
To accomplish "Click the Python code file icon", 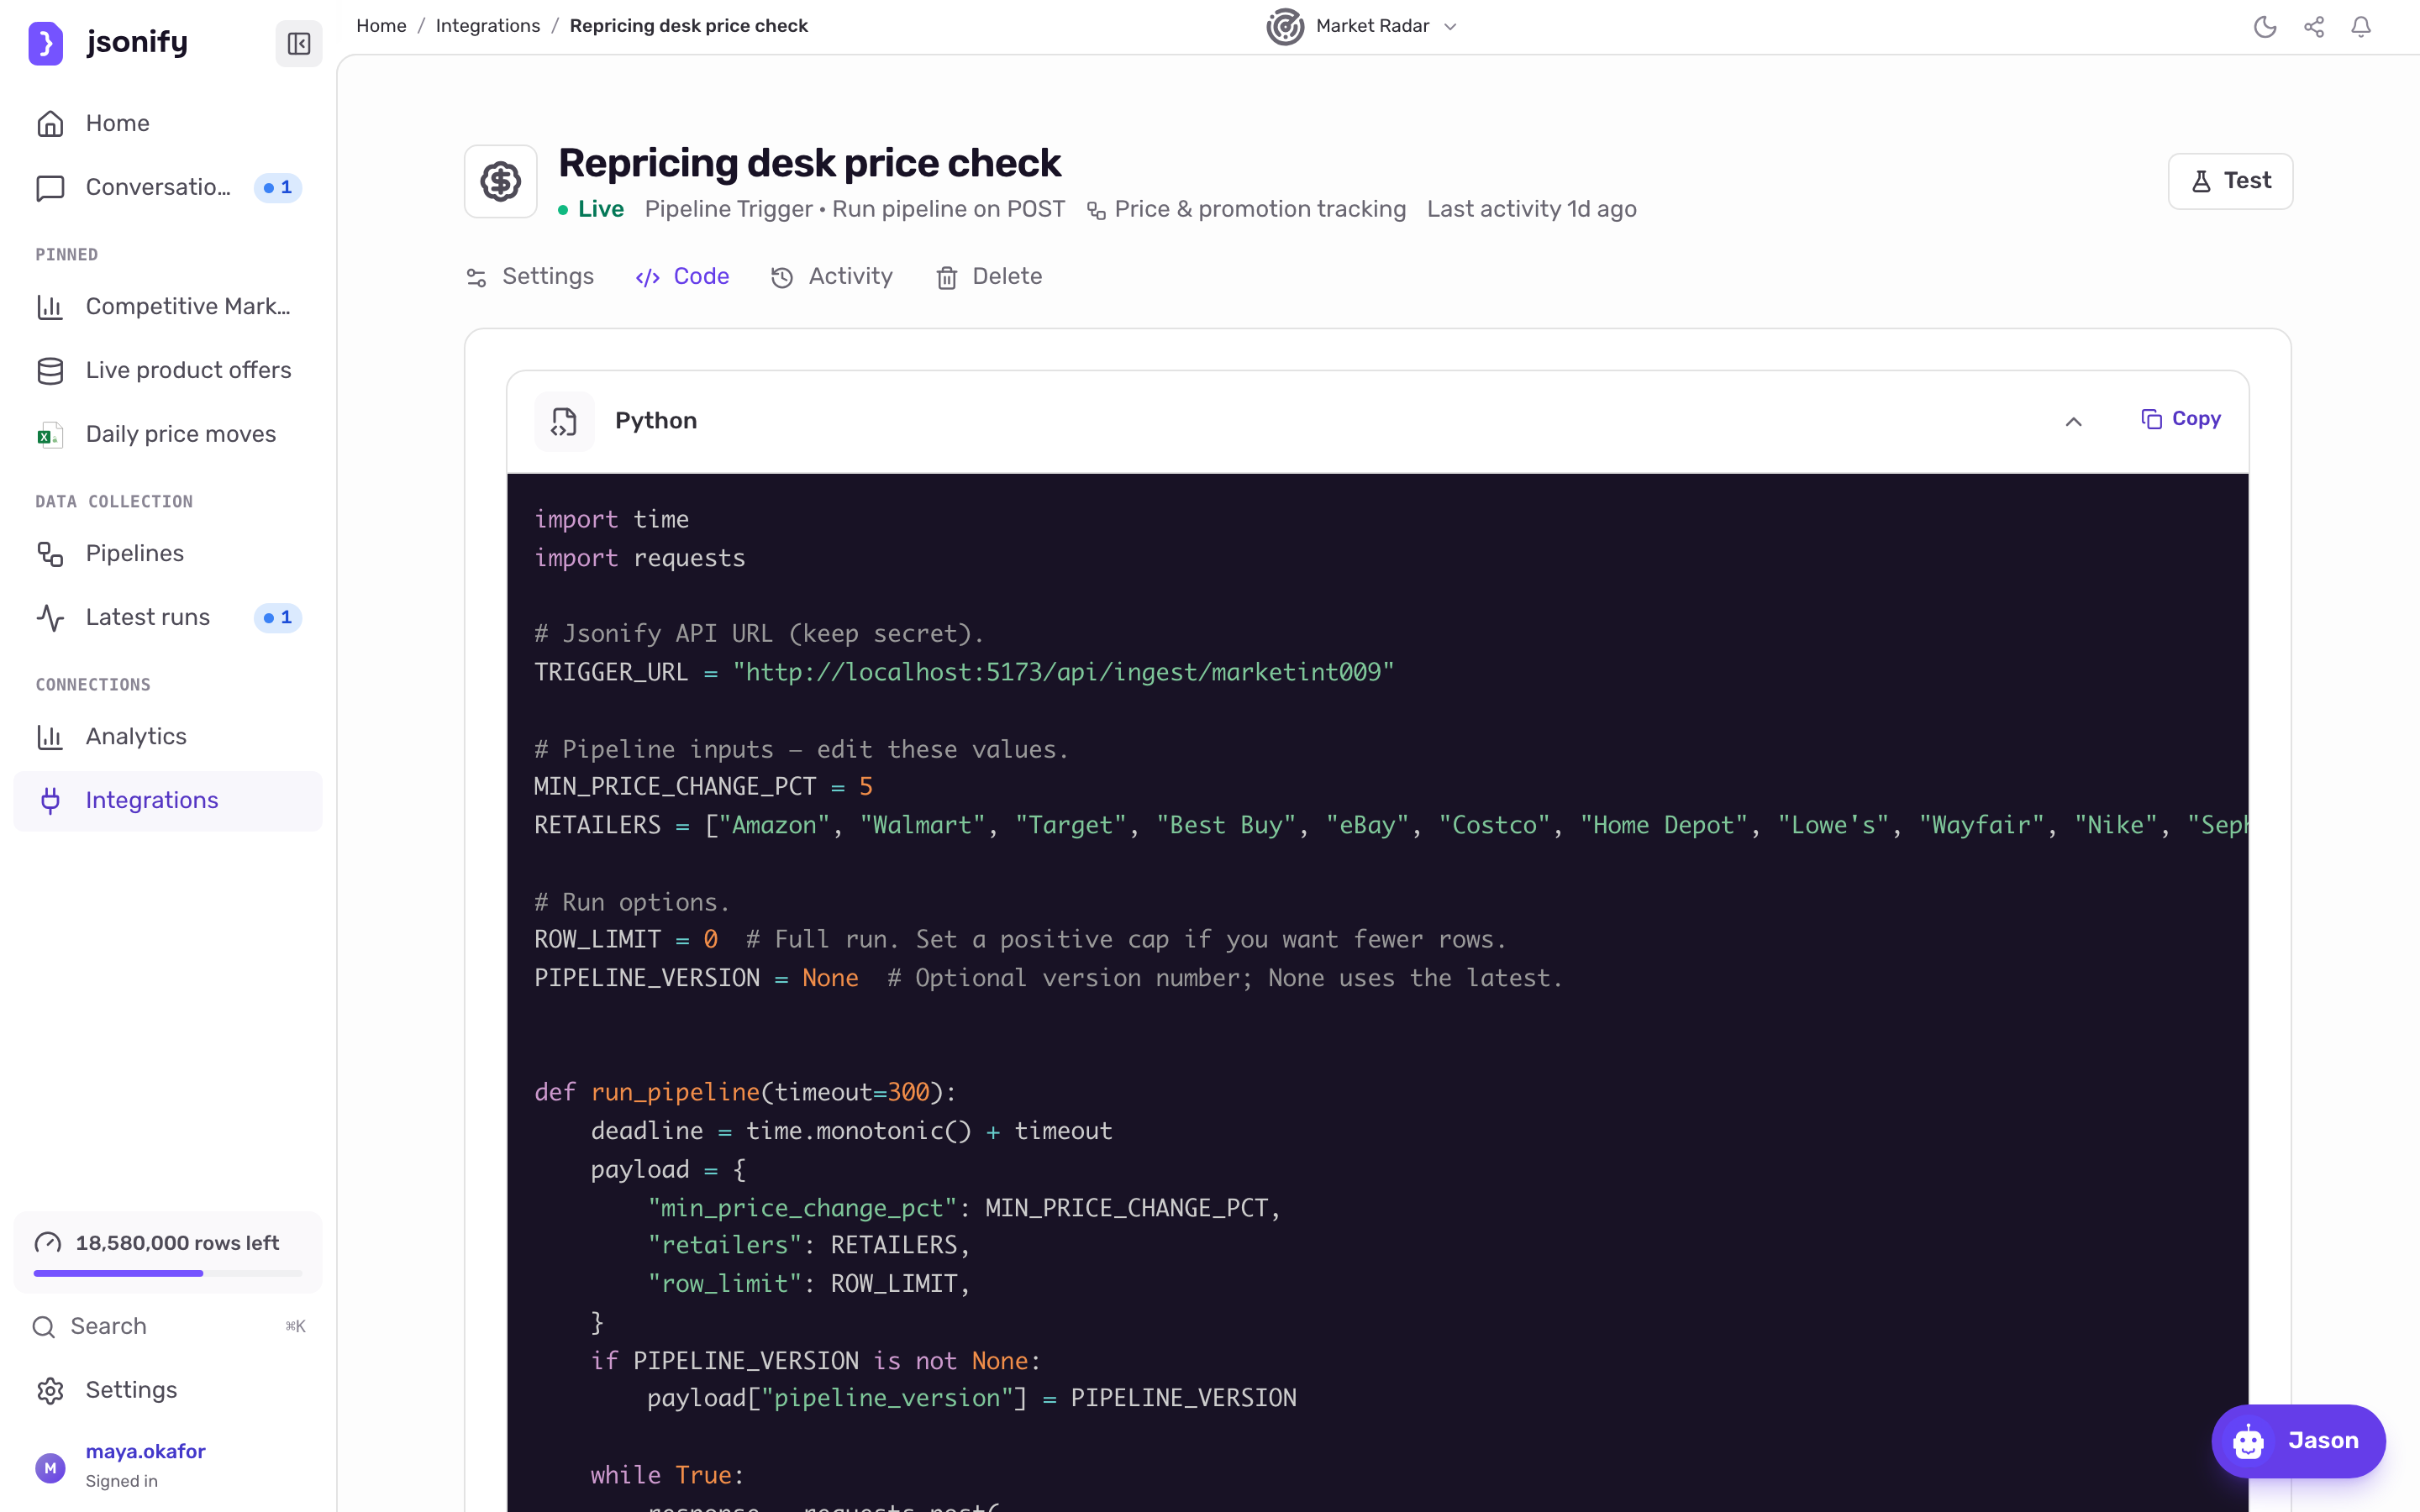I will click(x=564, y=421).
